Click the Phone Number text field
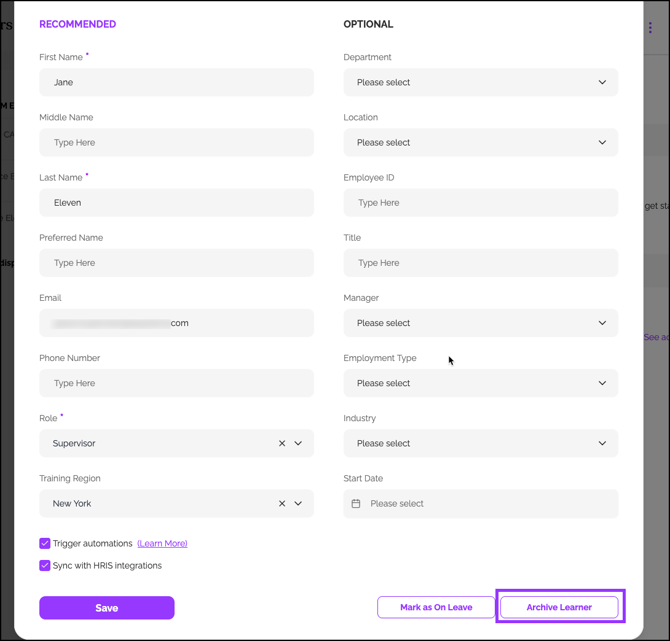Viewport: 670px width, 641px height. tap(176, 383)
